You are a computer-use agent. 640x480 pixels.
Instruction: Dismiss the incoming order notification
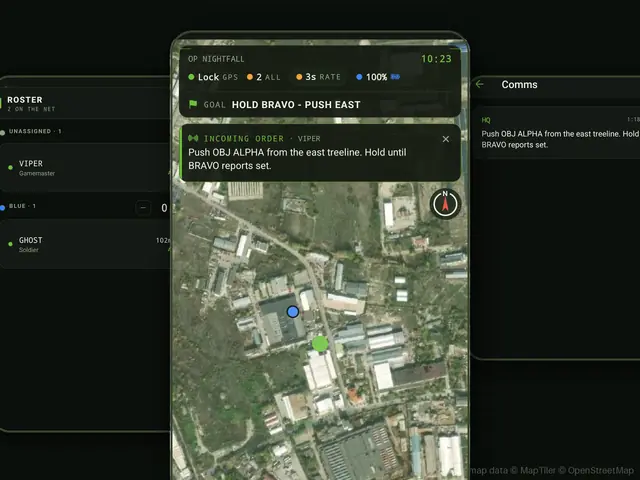446,139
